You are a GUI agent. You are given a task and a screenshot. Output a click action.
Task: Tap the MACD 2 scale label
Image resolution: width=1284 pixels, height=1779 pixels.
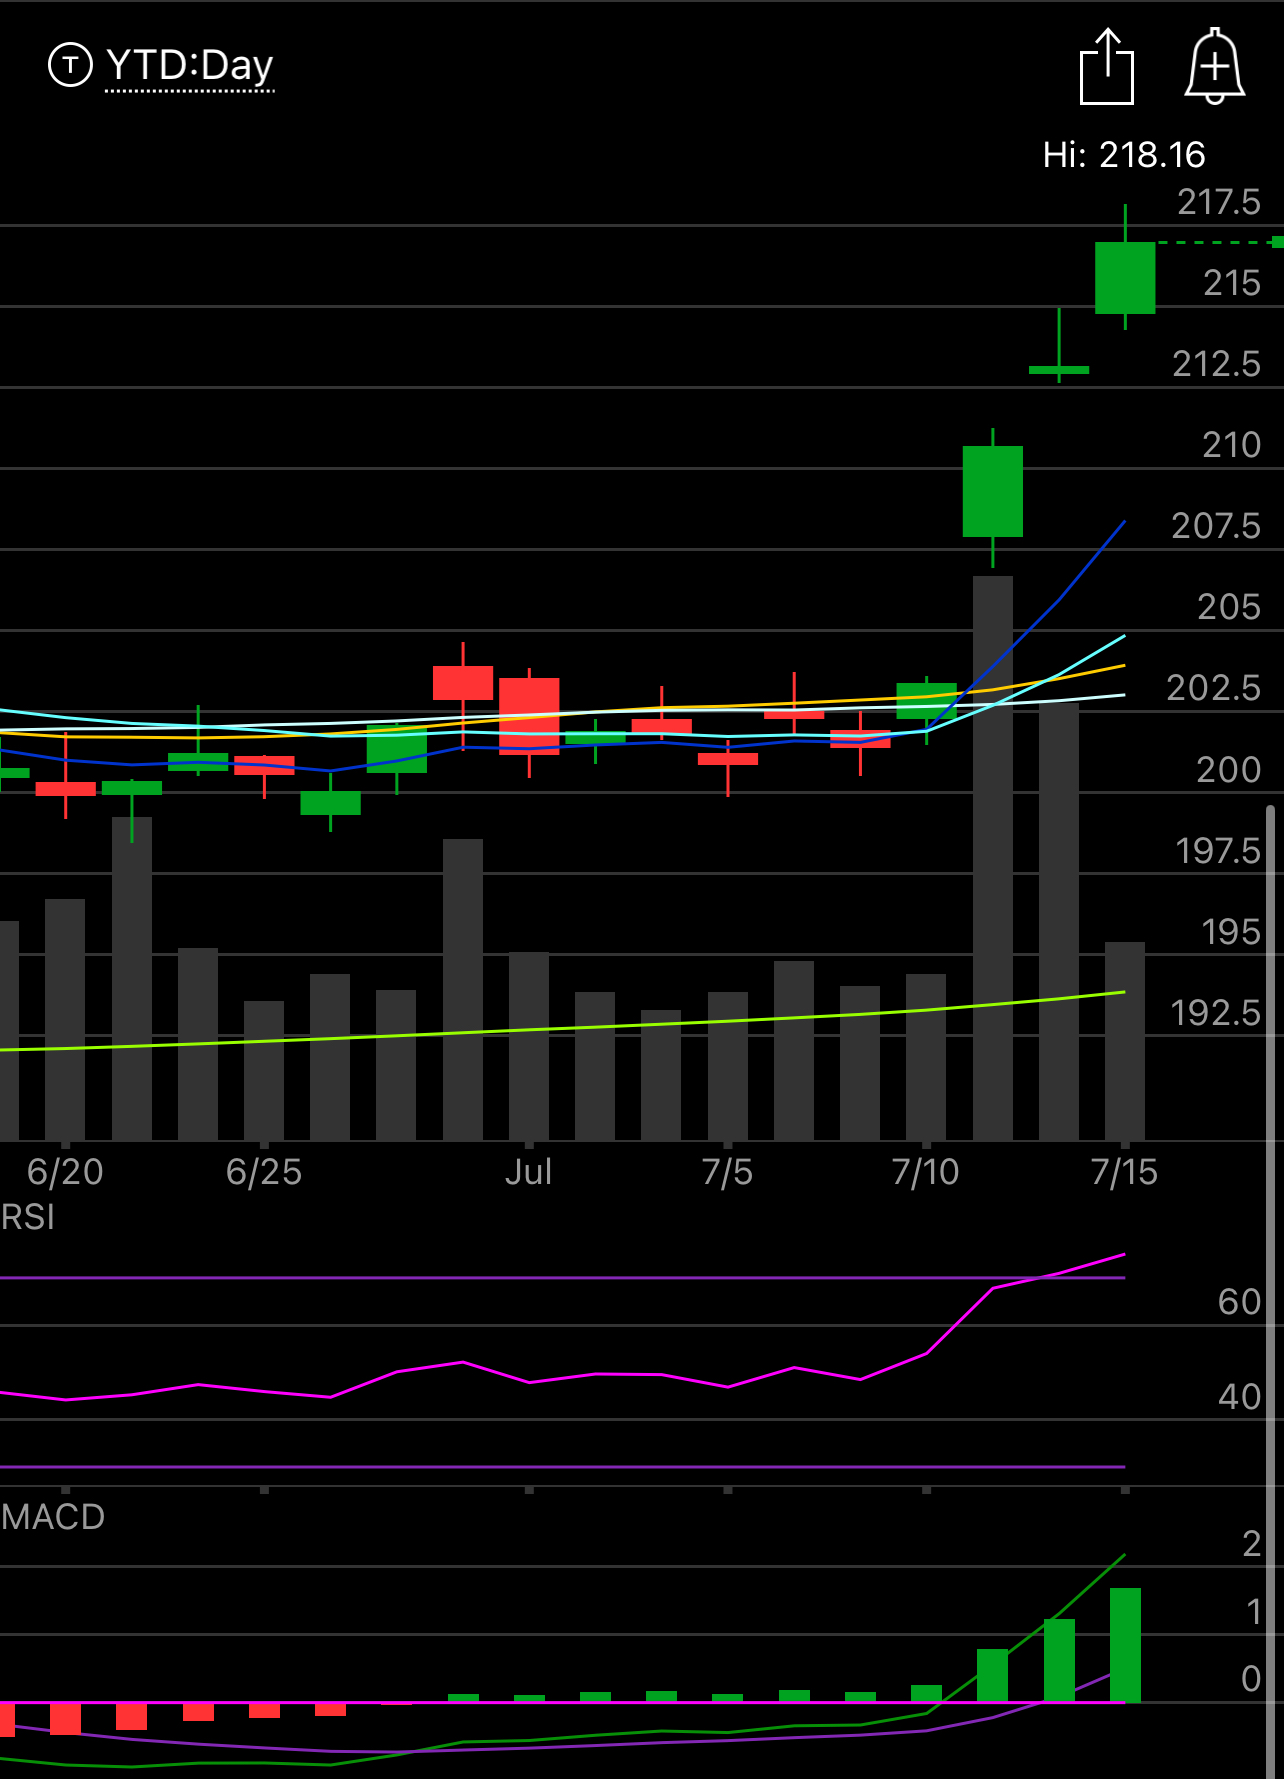tap(1251, 1544)
